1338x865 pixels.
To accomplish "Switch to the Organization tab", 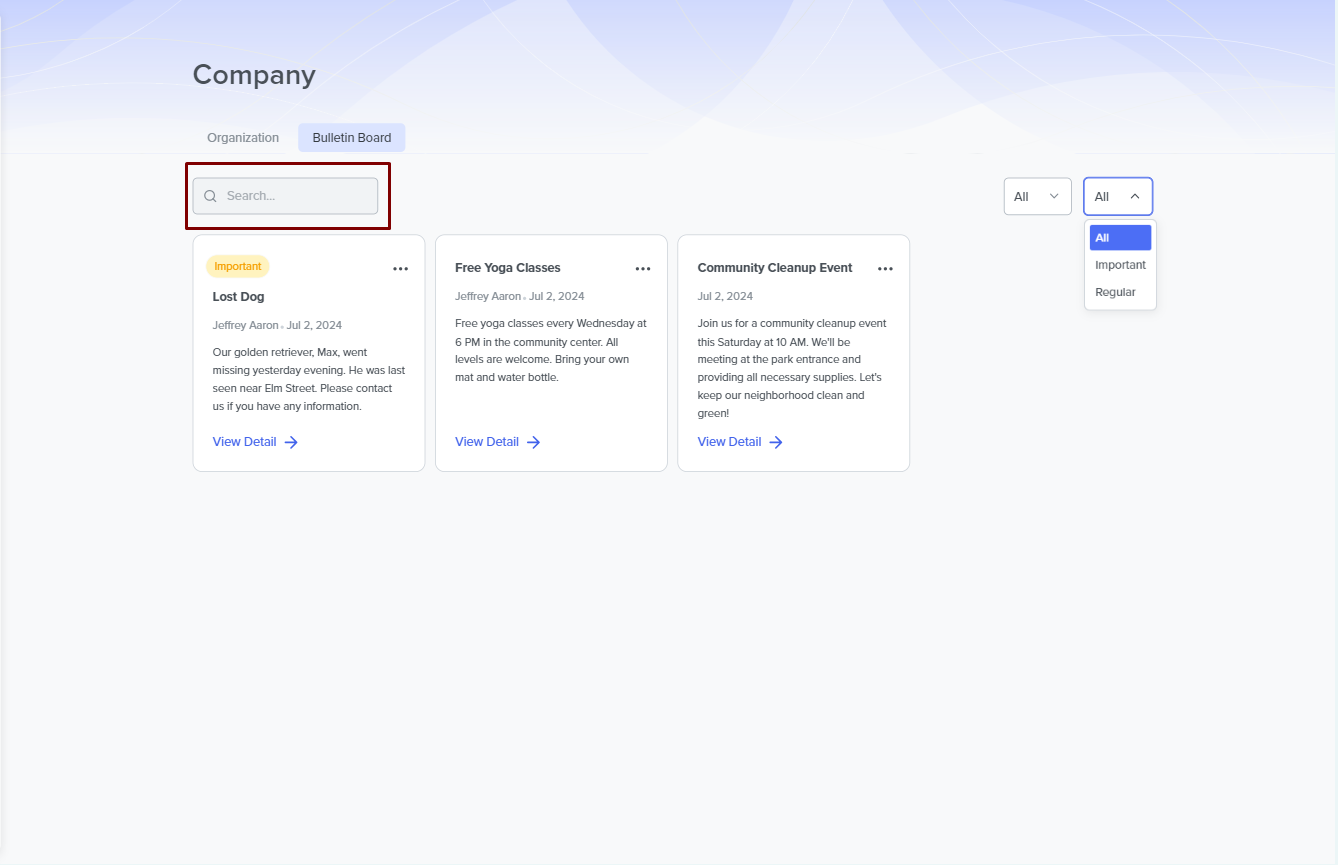I will coord(243,138).
